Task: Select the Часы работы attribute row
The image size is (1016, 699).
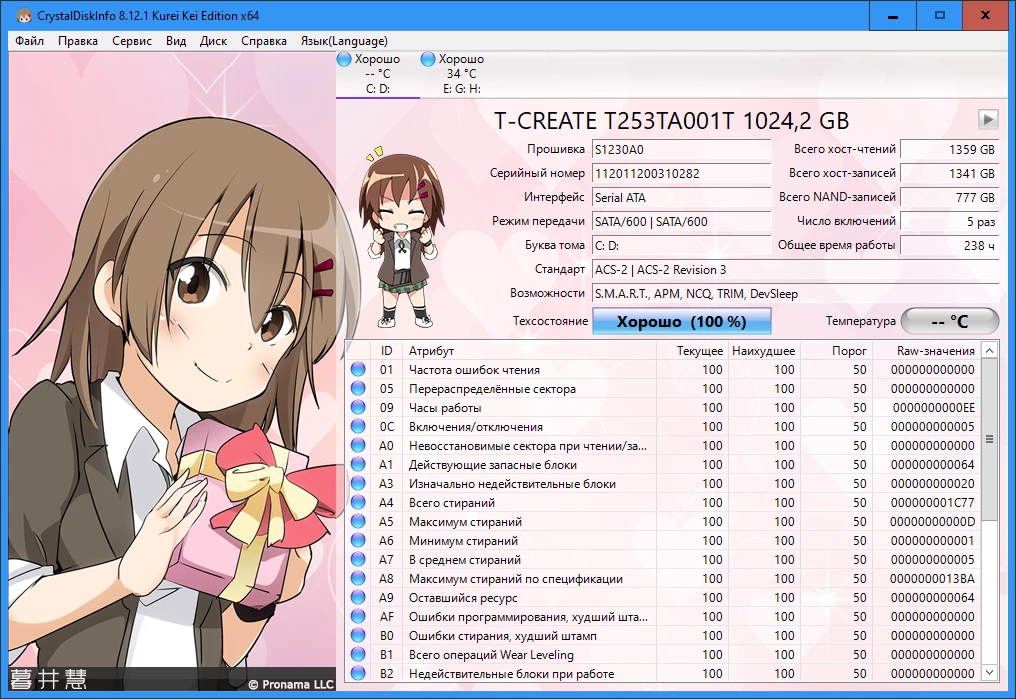Action: [x=664, y=407]
